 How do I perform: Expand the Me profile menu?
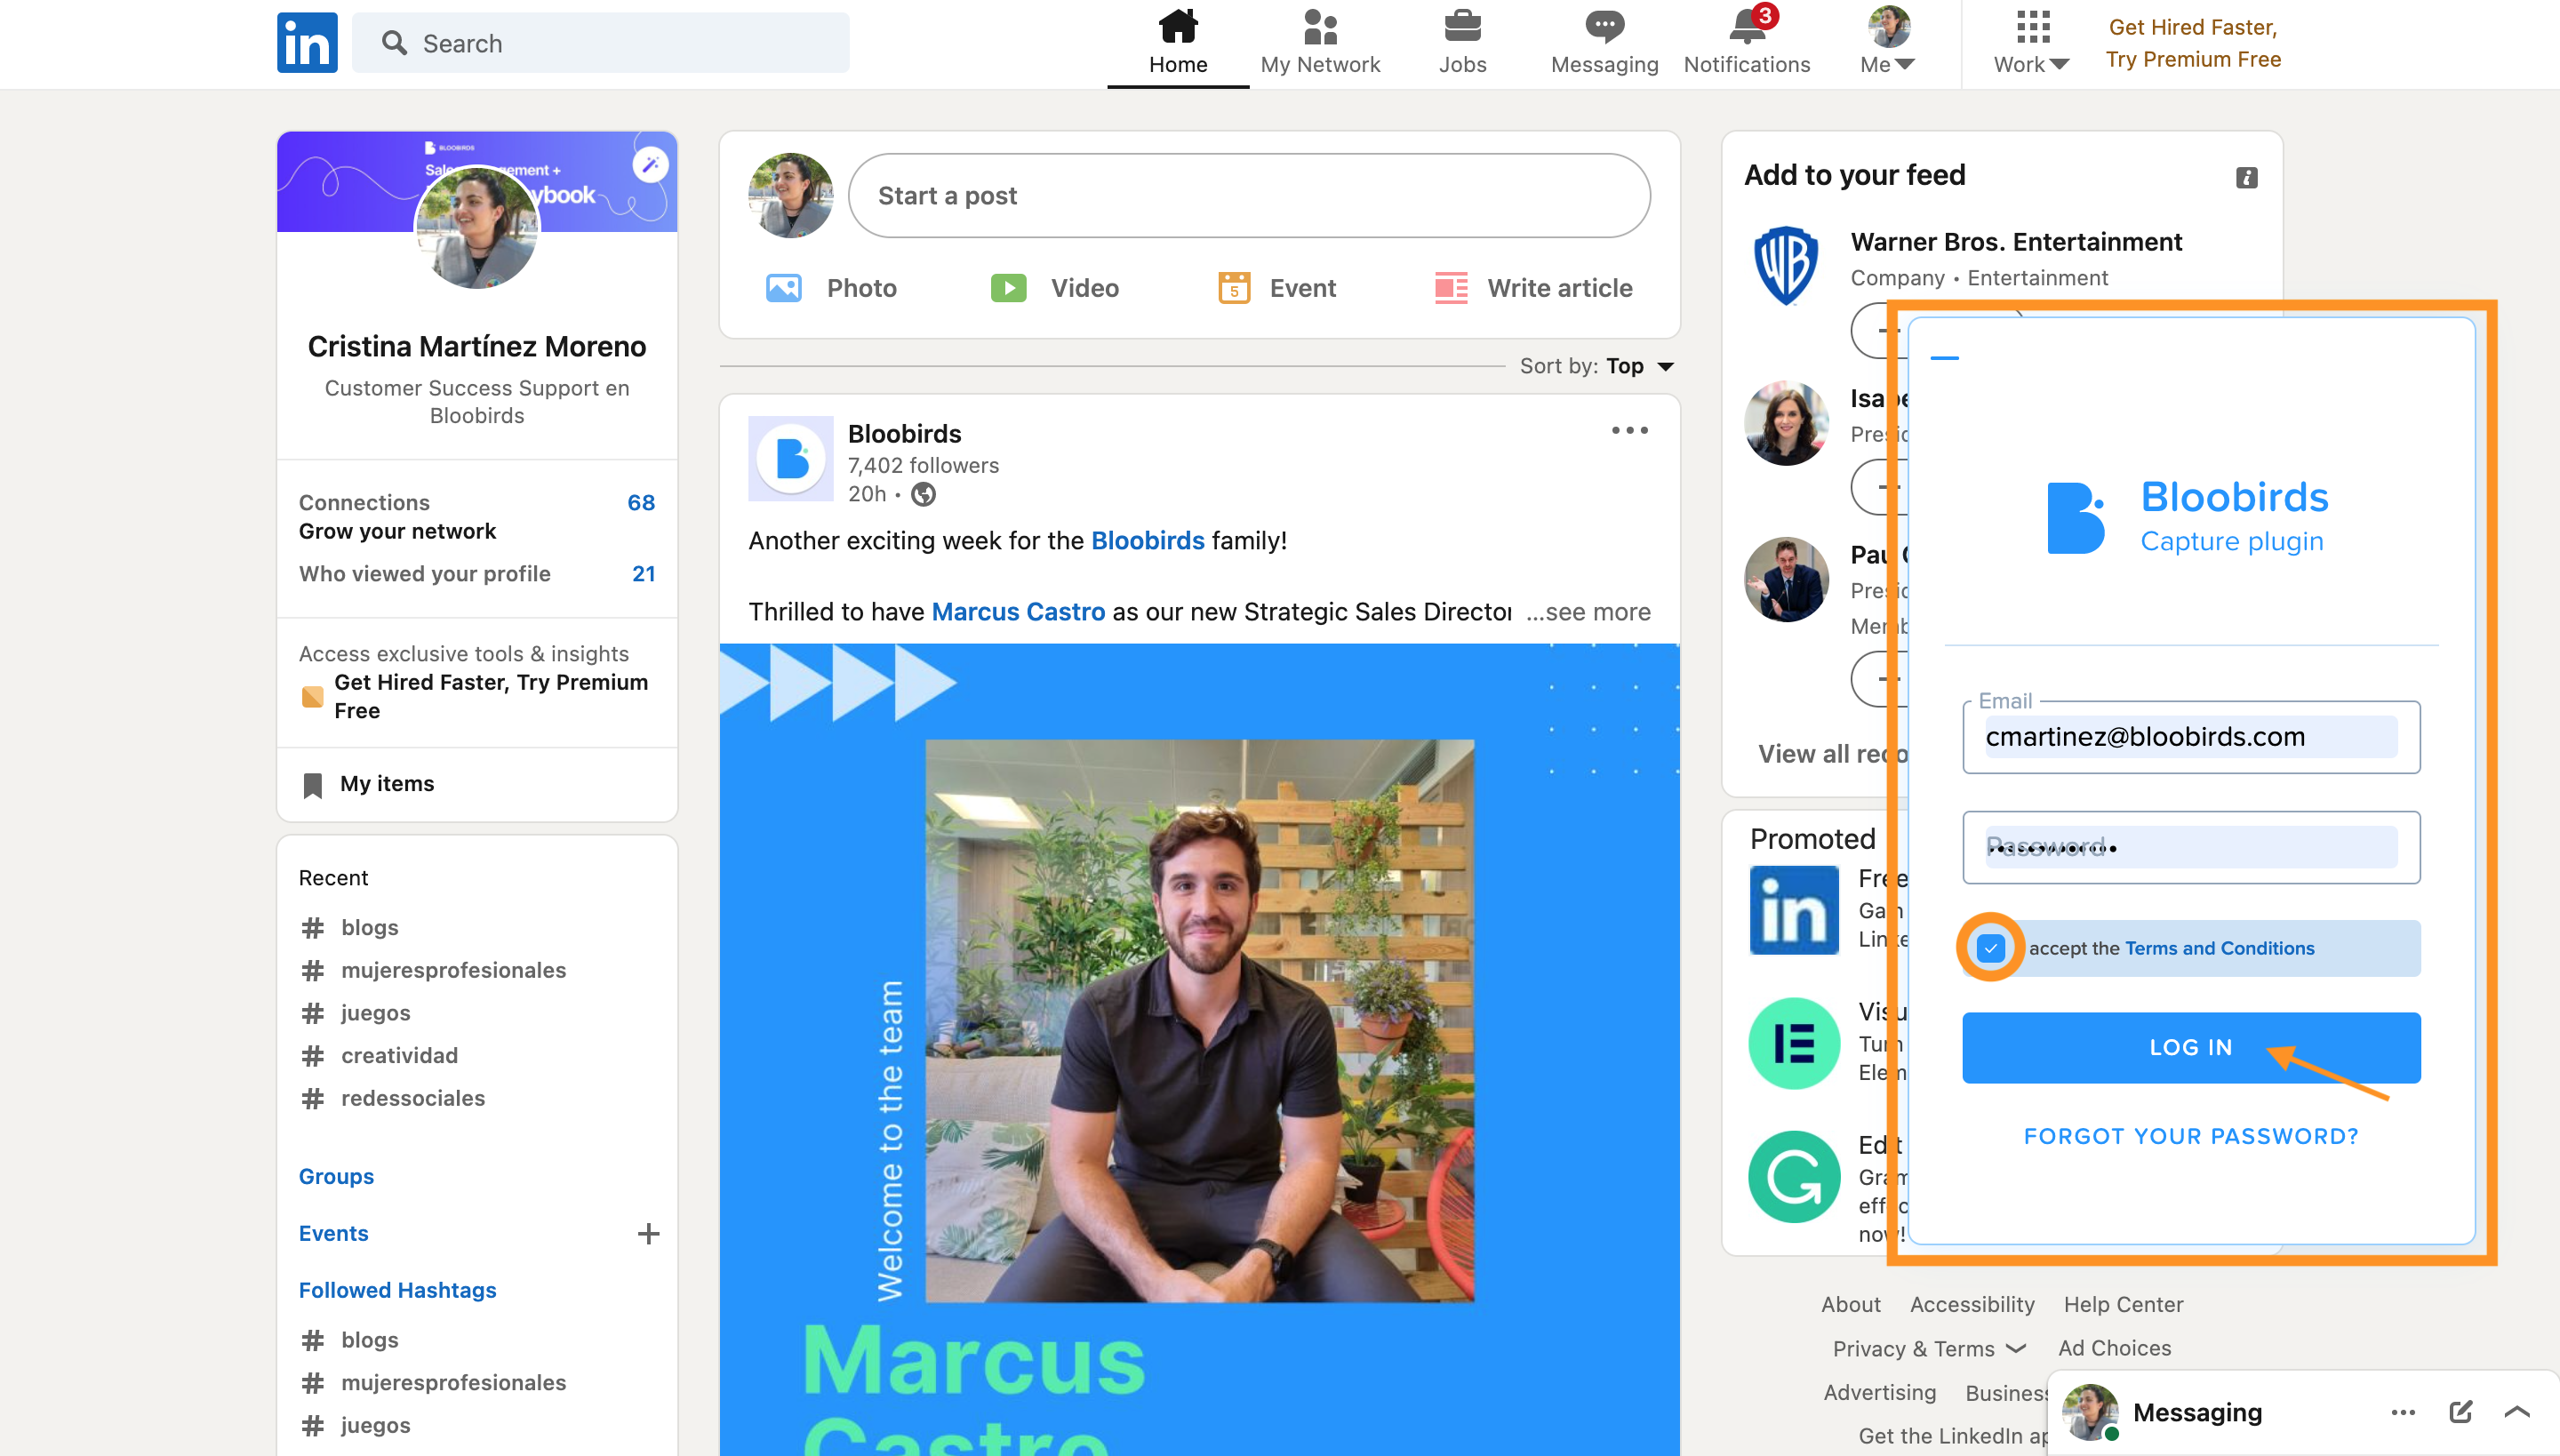point(1888,43)
